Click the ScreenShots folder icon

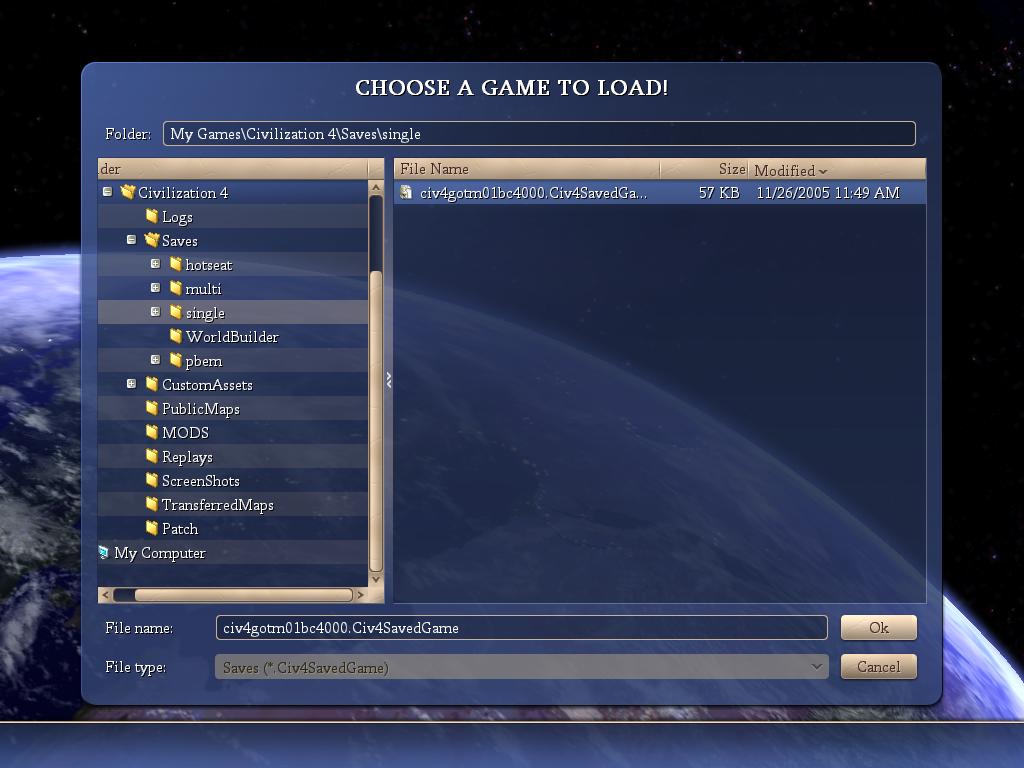click(152, 480)
